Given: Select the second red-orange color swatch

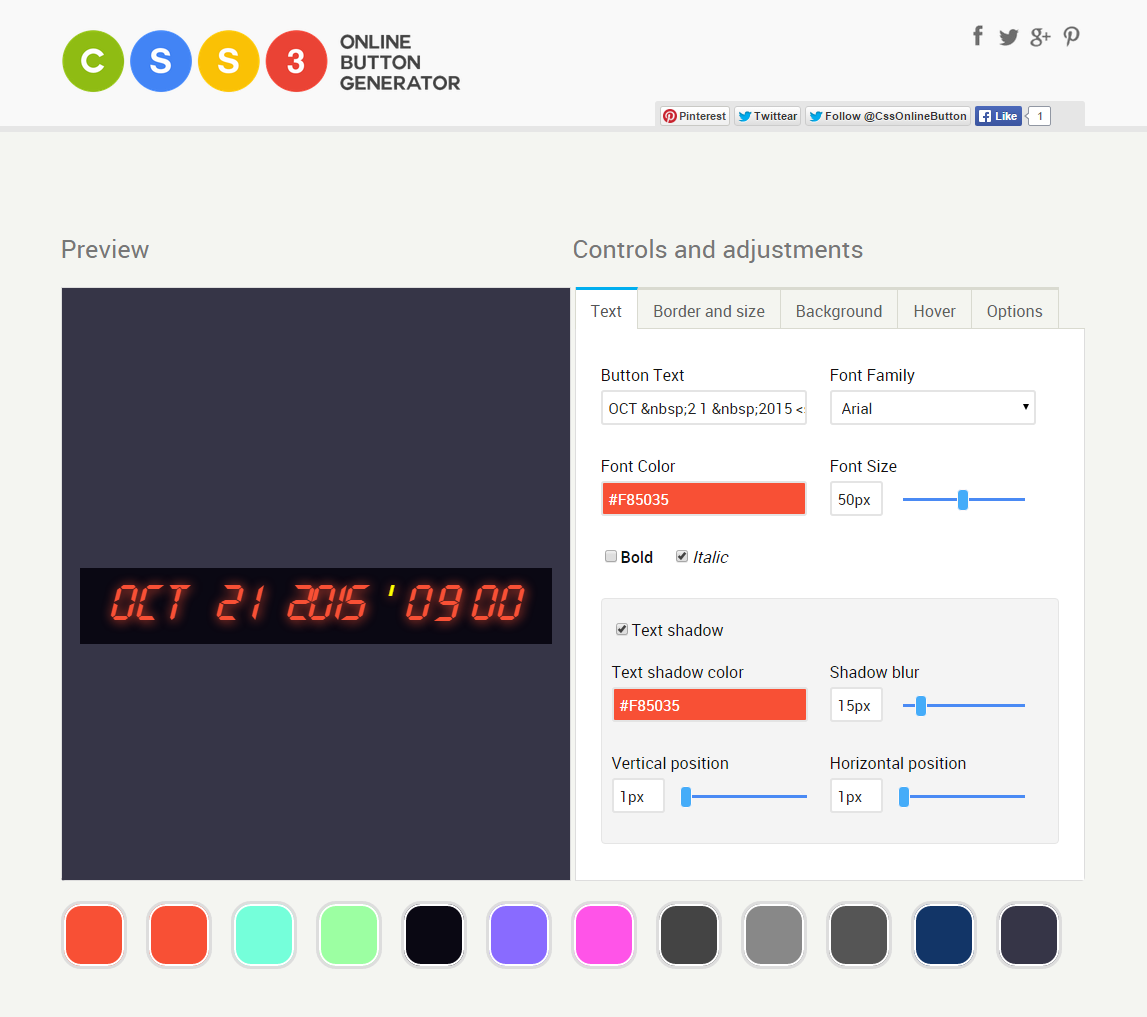Looking at the screenshot, I should click(x=179, y=935).
